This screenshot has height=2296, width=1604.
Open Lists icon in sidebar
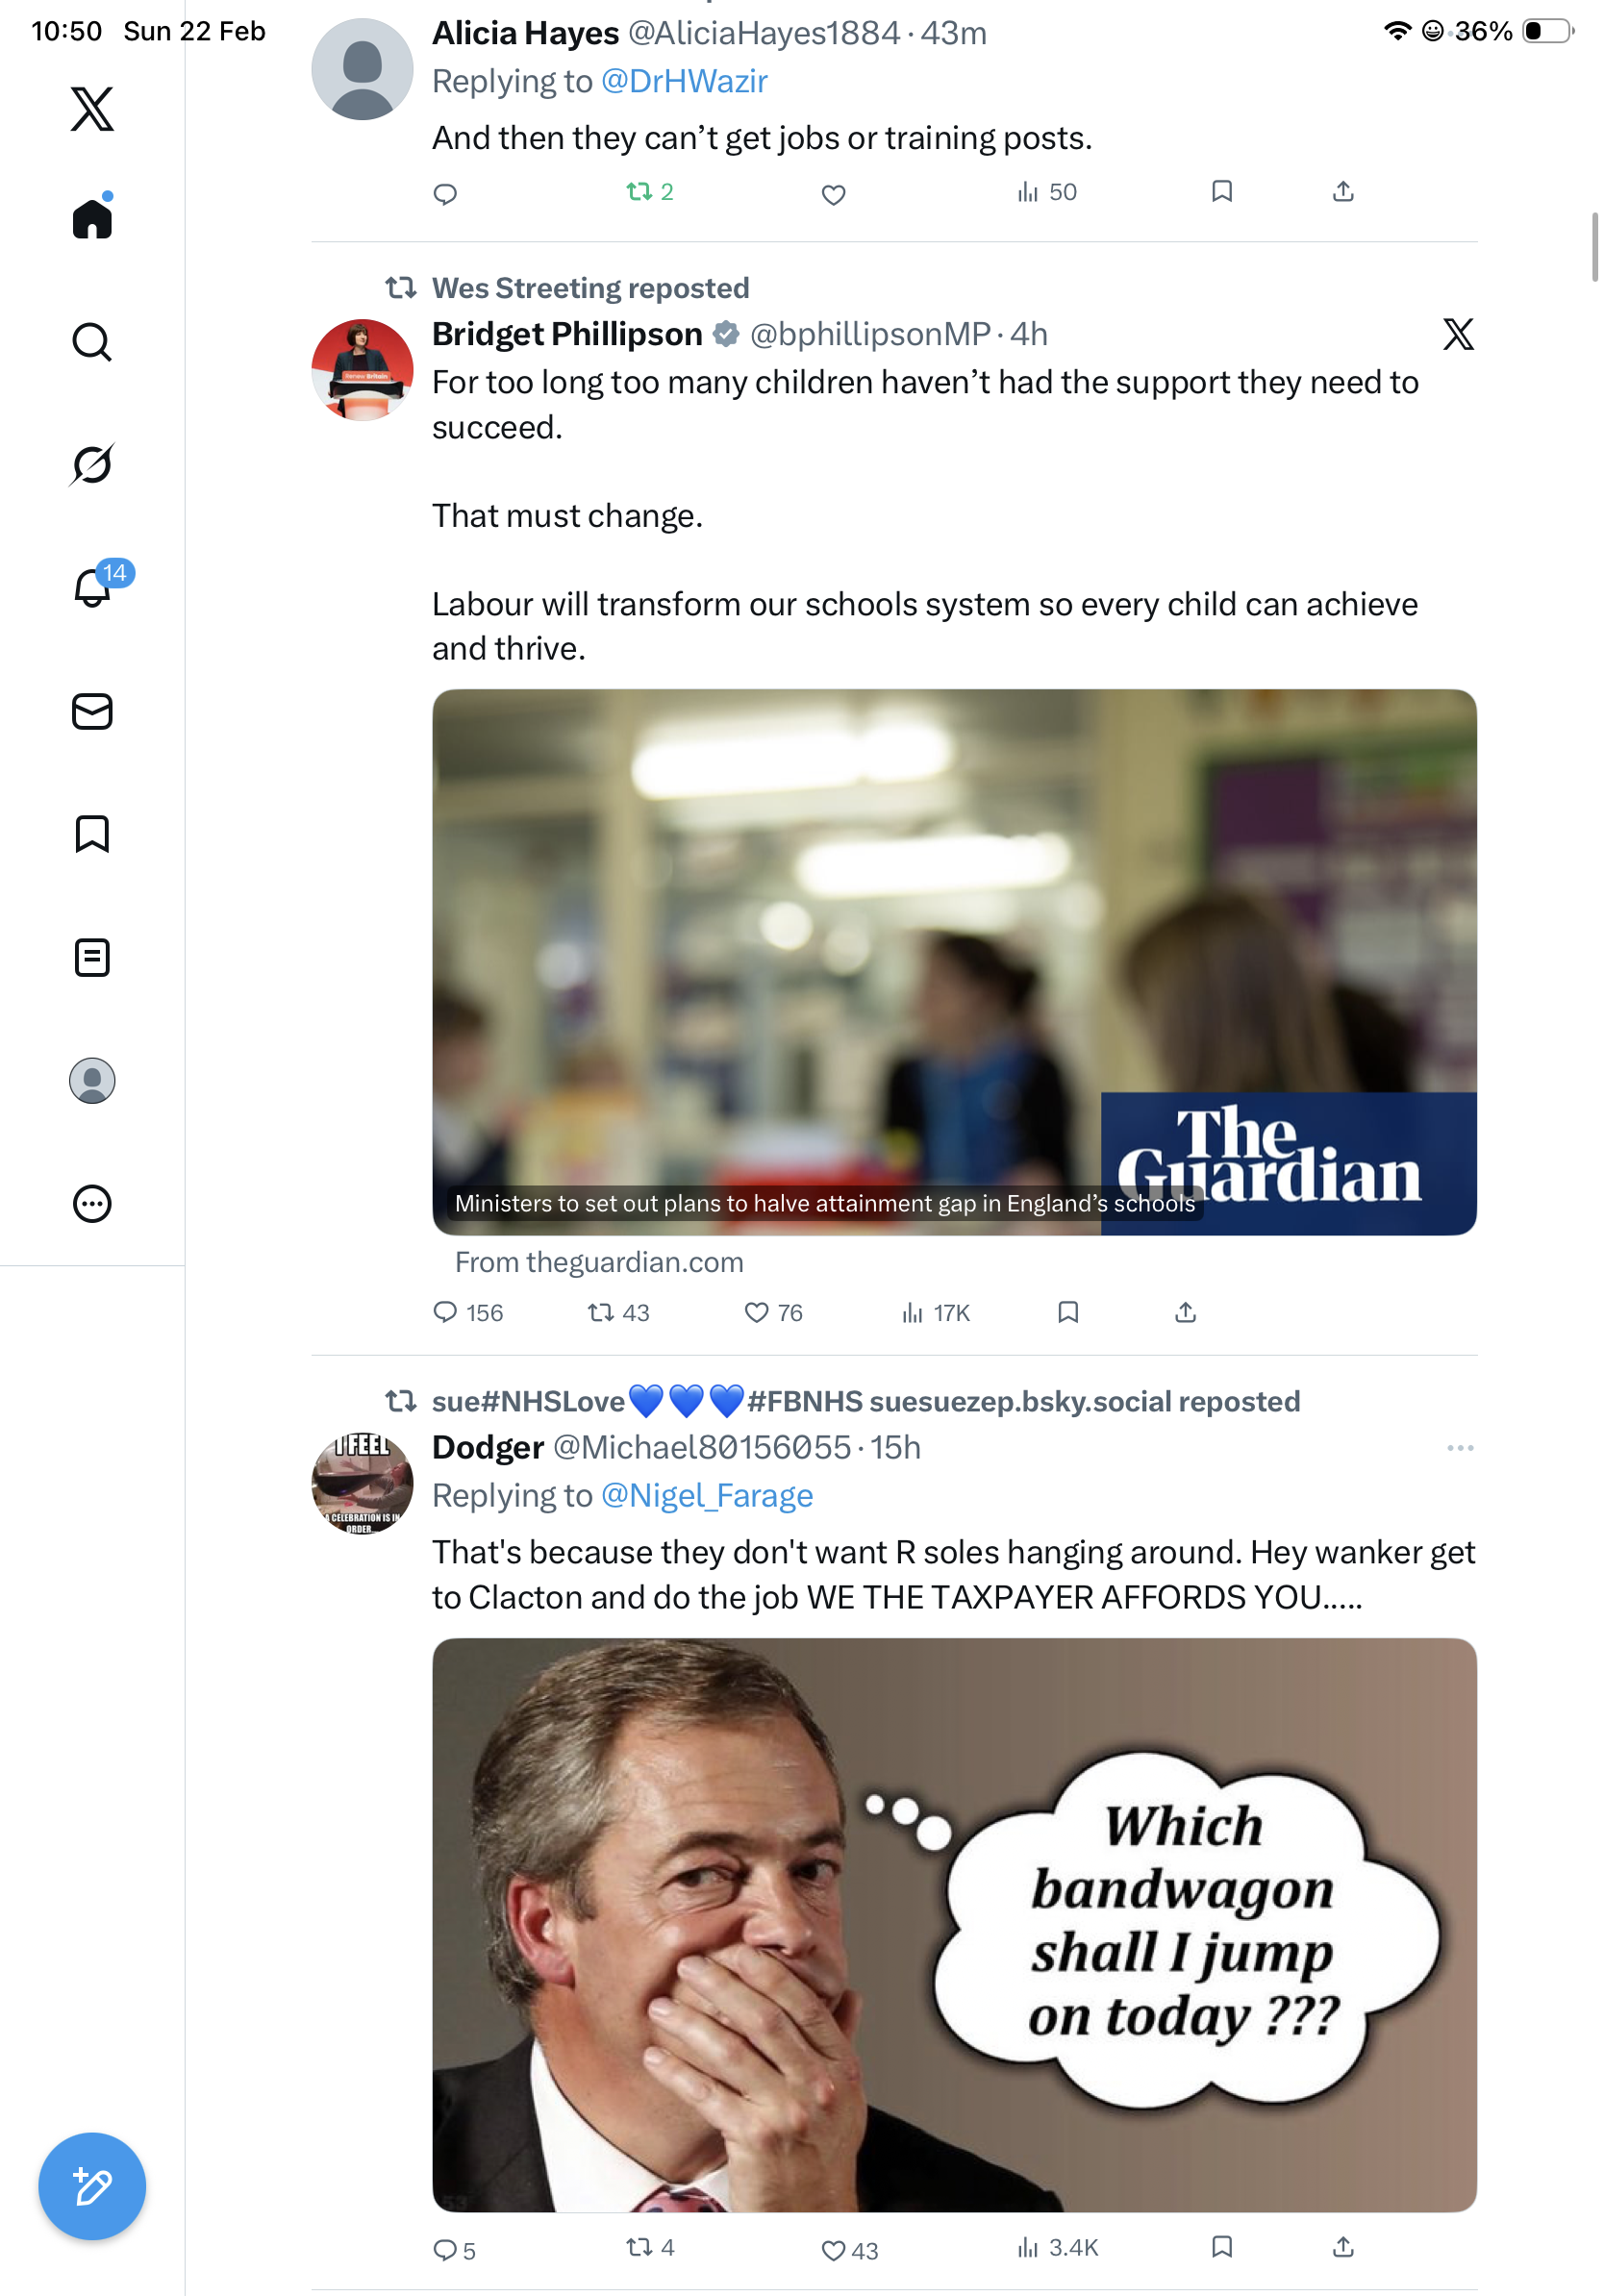point(92,957)
